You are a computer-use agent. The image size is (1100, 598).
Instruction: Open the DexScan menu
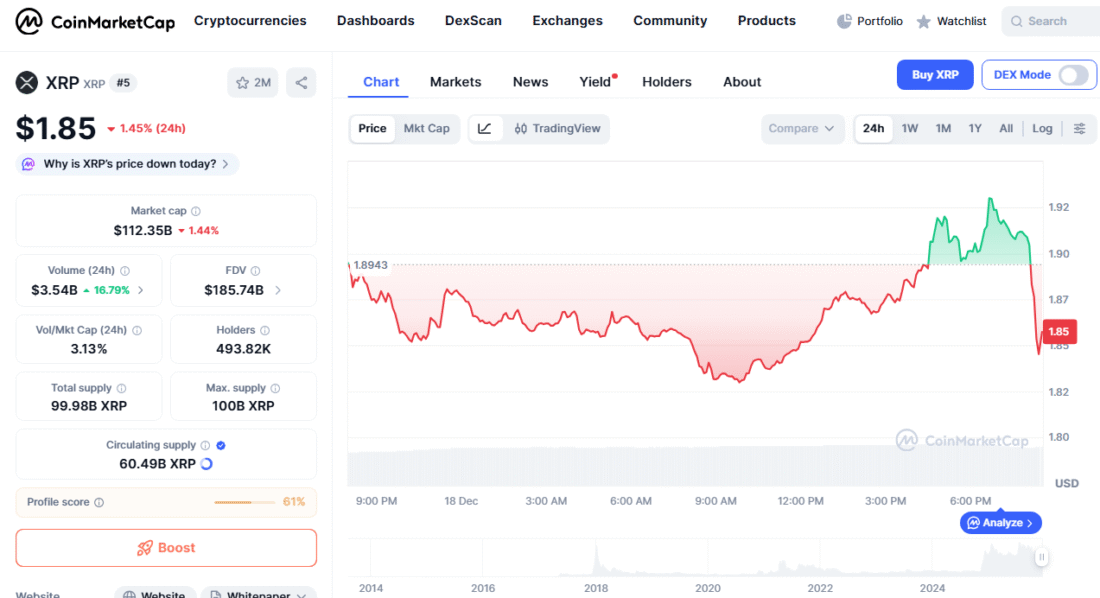click(x=473, y=21)
